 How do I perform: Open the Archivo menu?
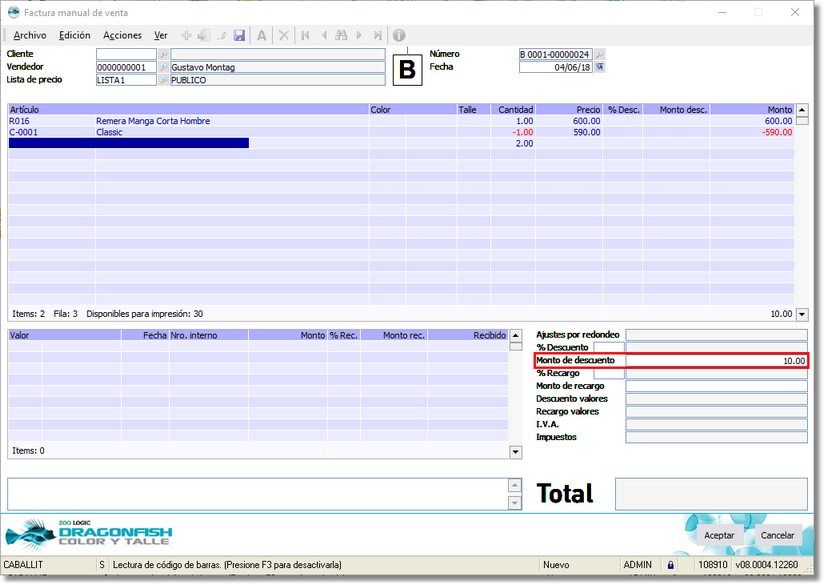30,35
